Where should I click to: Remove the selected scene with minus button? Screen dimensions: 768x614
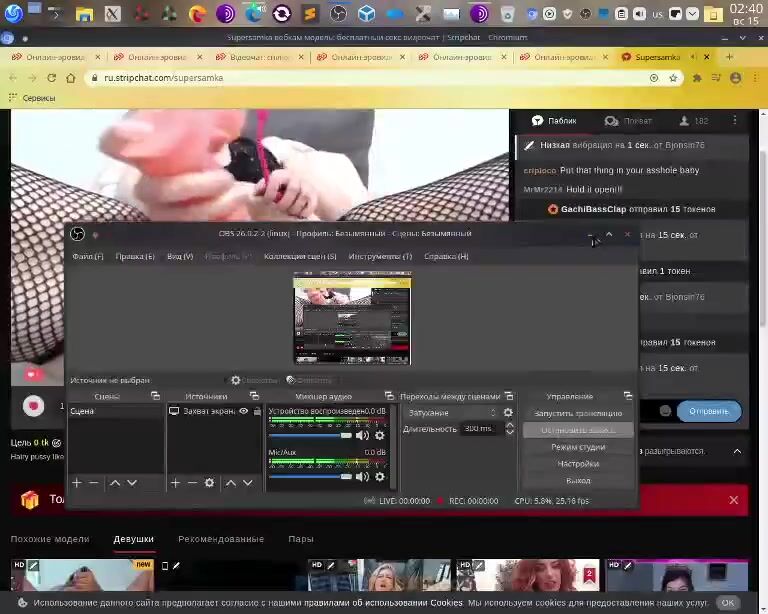tap(94, 483)
